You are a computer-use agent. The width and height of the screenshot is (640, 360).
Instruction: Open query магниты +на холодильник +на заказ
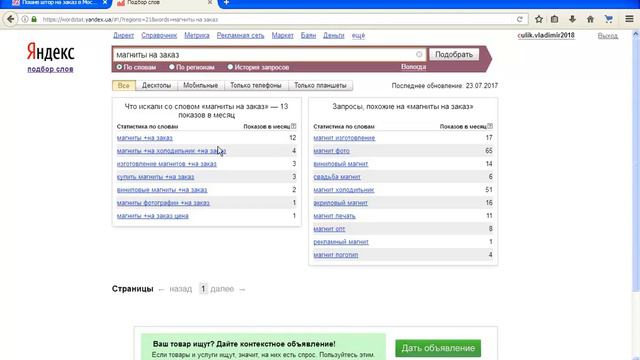[171, 151]
